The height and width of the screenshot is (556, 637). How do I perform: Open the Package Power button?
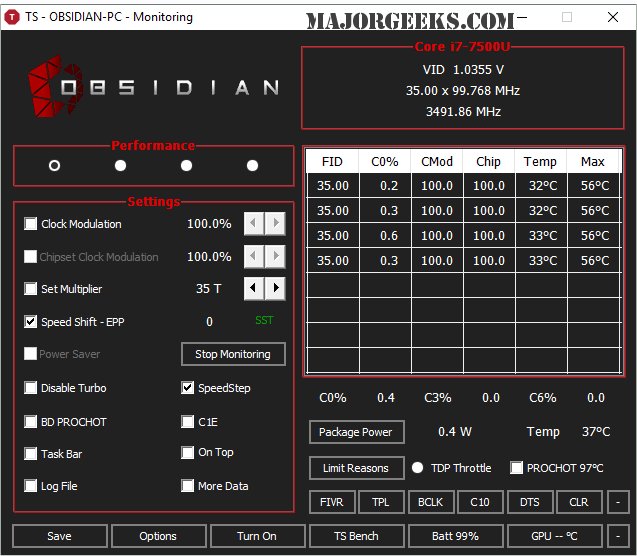(x=356, y=432)
